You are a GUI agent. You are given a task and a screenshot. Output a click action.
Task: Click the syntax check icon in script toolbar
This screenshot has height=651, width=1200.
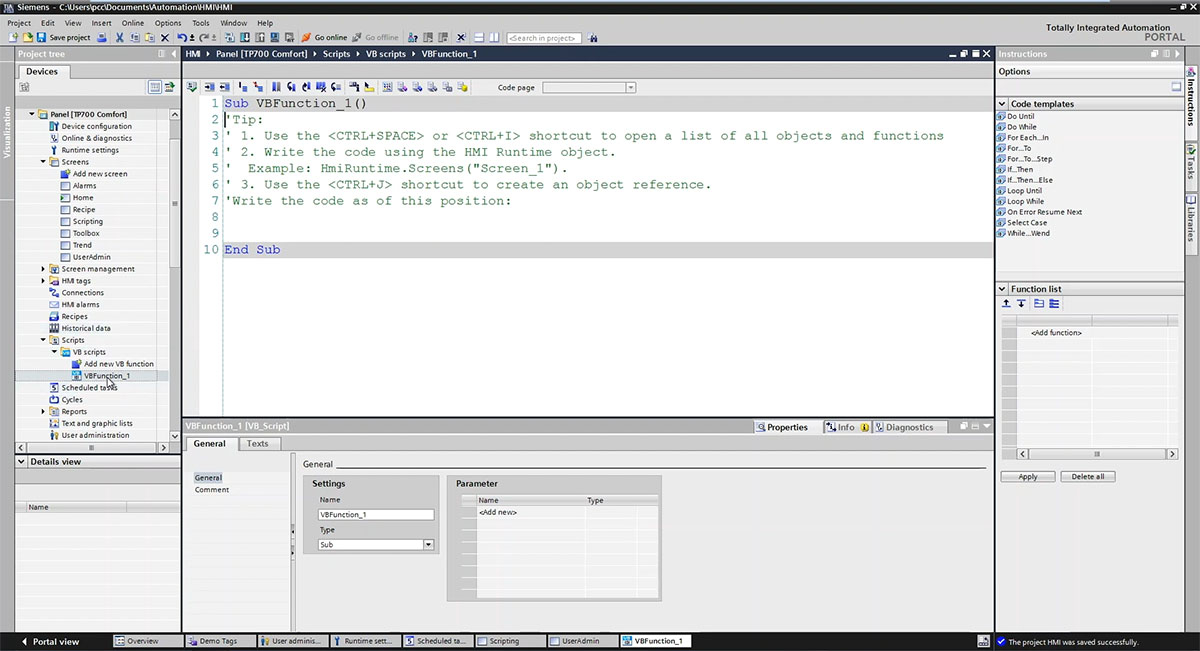coord(192,87)
